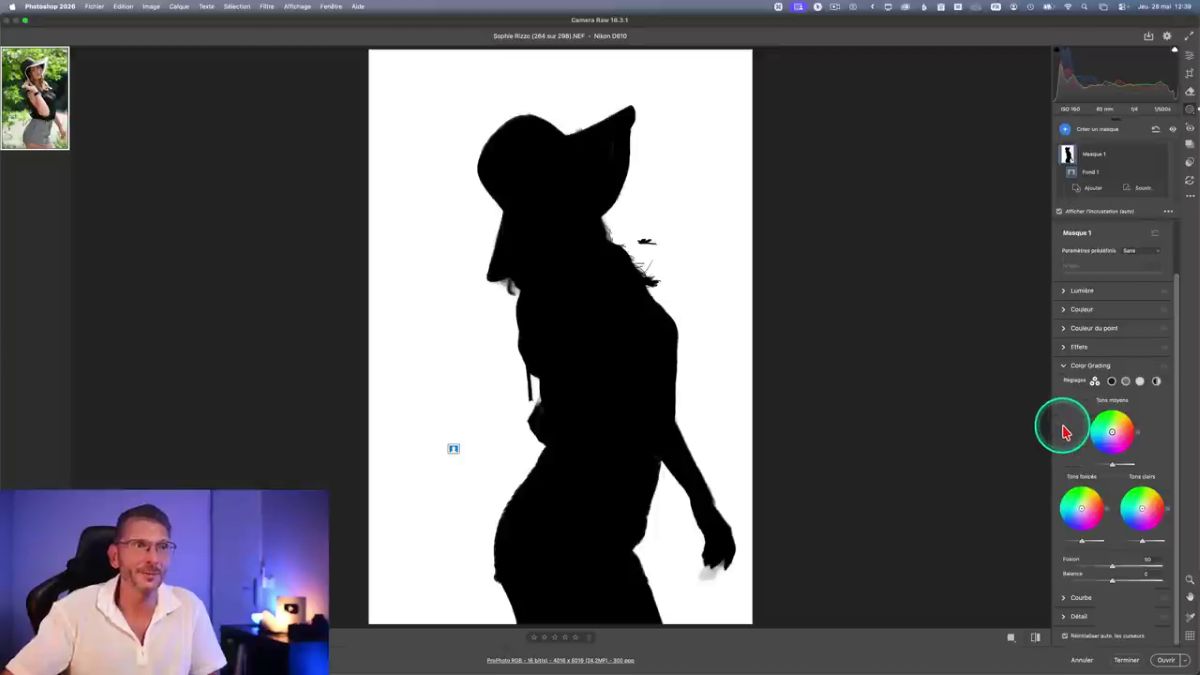Select shadows-only color grading view
The image size is (1200, 675).
[1111, 381]
